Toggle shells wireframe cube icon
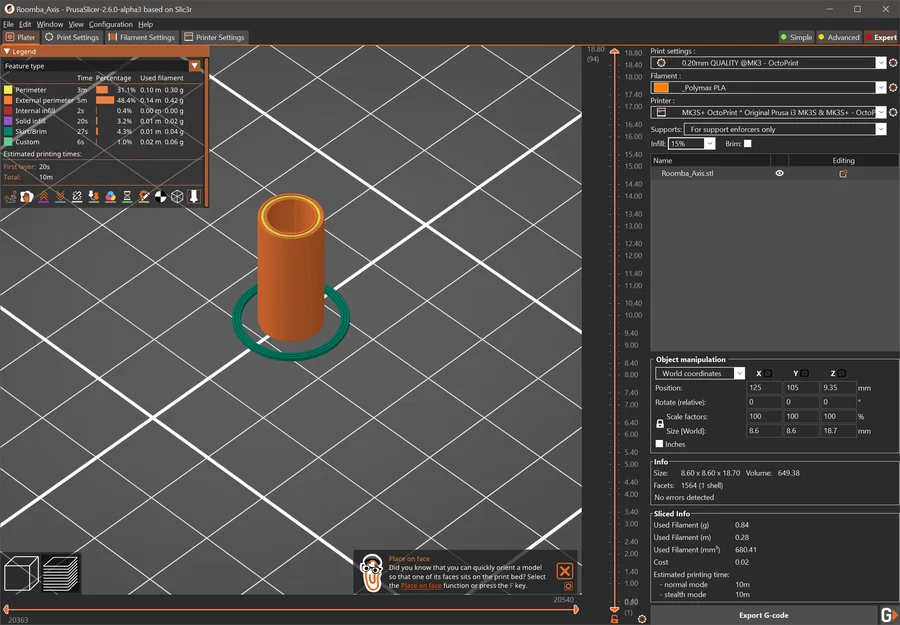This screenshot has height=625, width=900. [x=177, y=197]
